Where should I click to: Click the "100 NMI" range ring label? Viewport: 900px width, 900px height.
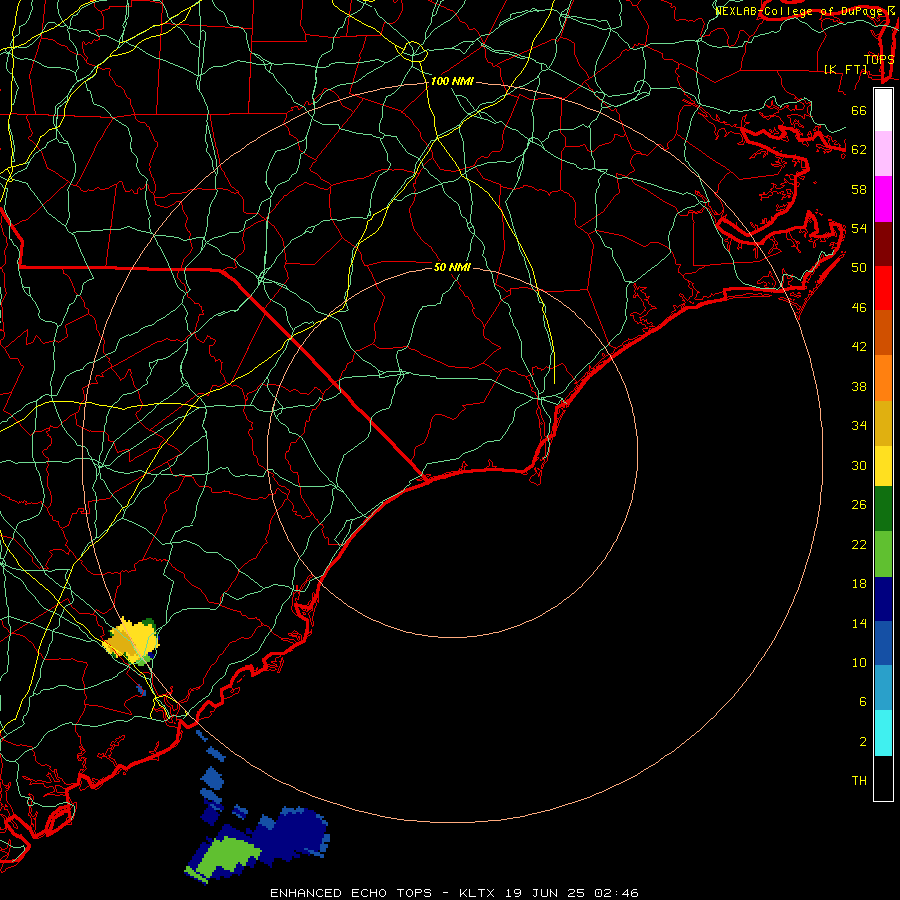[x=452, y=82]
